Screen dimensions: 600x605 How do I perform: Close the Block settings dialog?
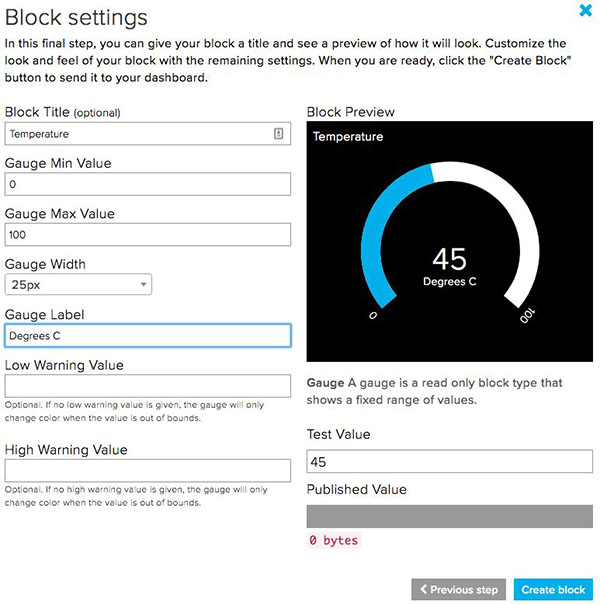tap(585, 11)
